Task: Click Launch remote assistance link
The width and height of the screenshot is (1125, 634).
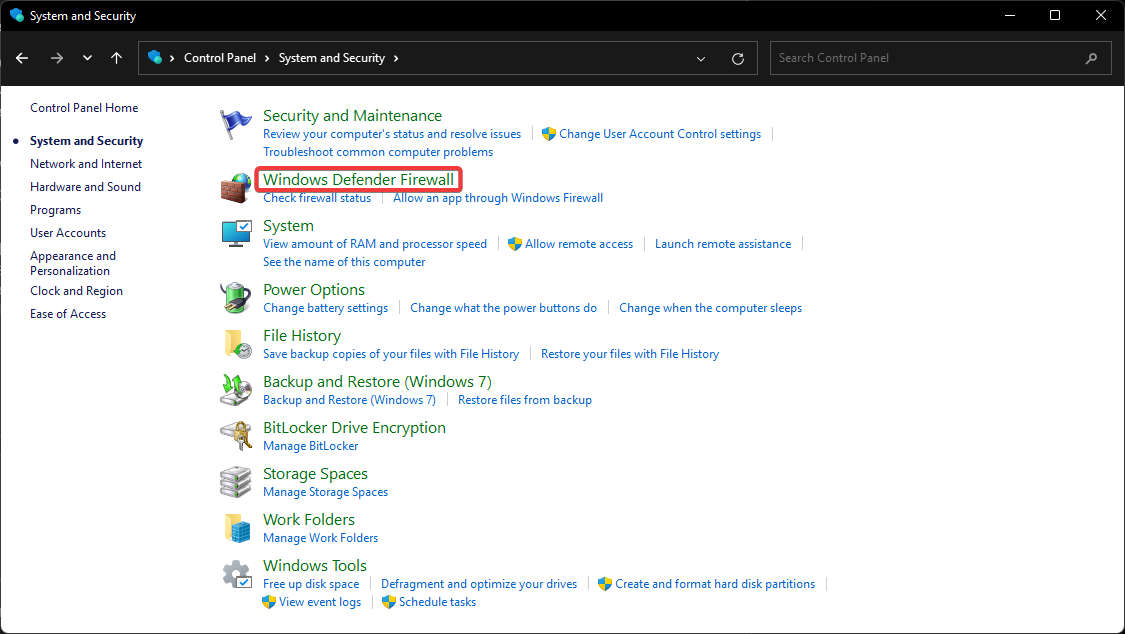Action: pyautogui.click(x=723, y=244)
